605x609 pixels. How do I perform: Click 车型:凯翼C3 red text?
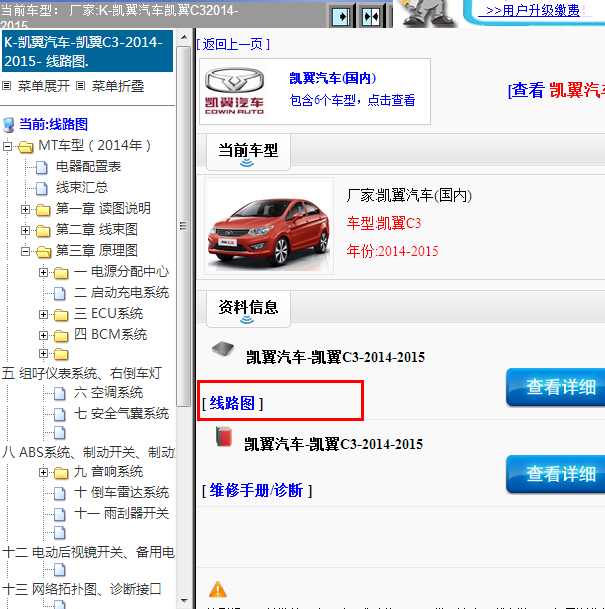coord(384,223)
